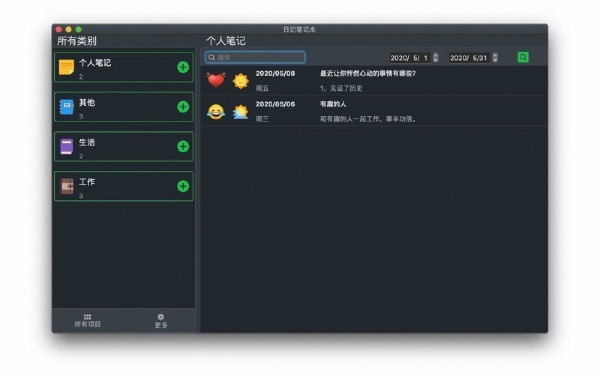Click the yellow sticky note icon for 个人笔记
Screen dimensions: 600x375
pyautogui.click(x=66, y=67)
